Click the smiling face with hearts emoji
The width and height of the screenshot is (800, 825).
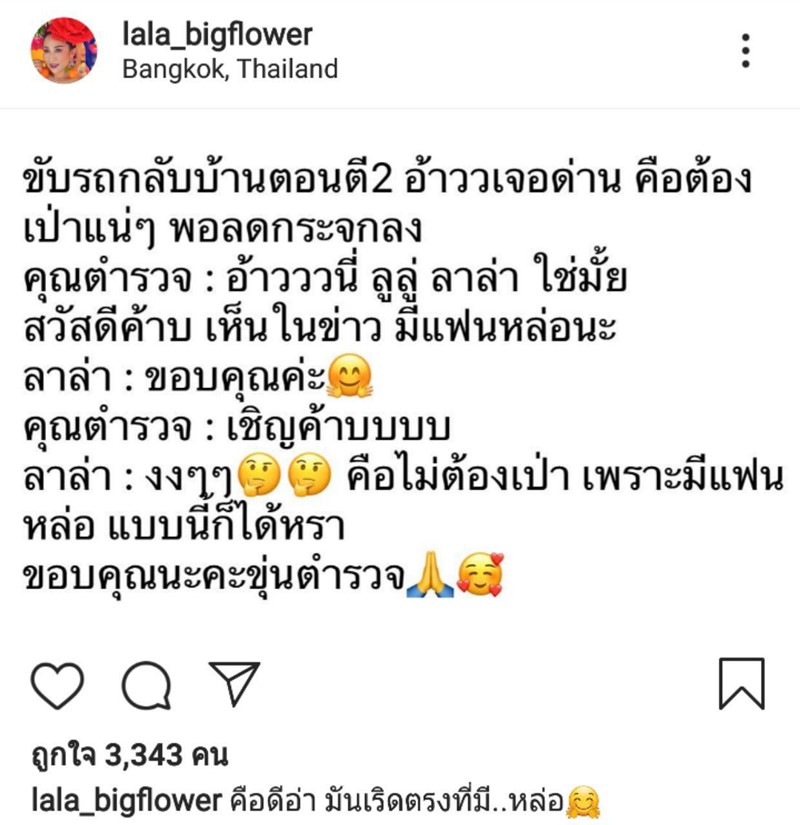(480, 574)
